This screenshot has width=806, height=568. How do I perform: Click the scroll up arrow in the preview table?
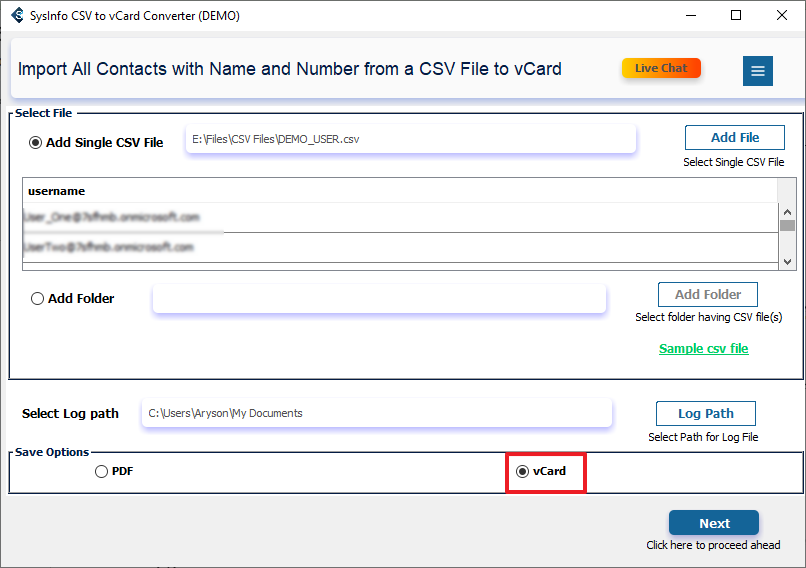tap(787, 212)
